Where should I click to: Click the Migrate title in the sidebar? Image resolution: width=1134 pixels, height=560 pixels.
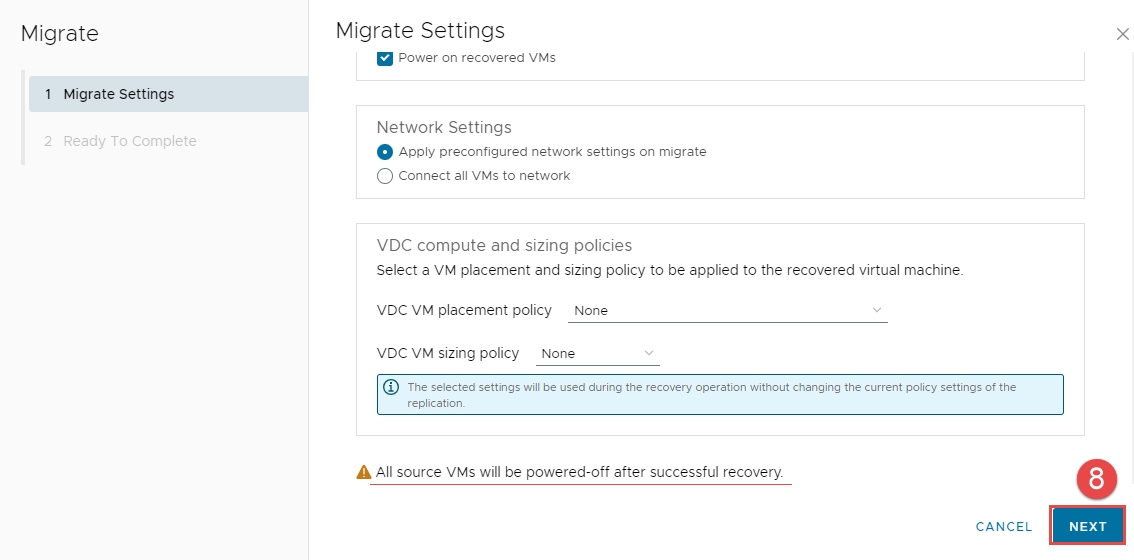pos(60,34)
